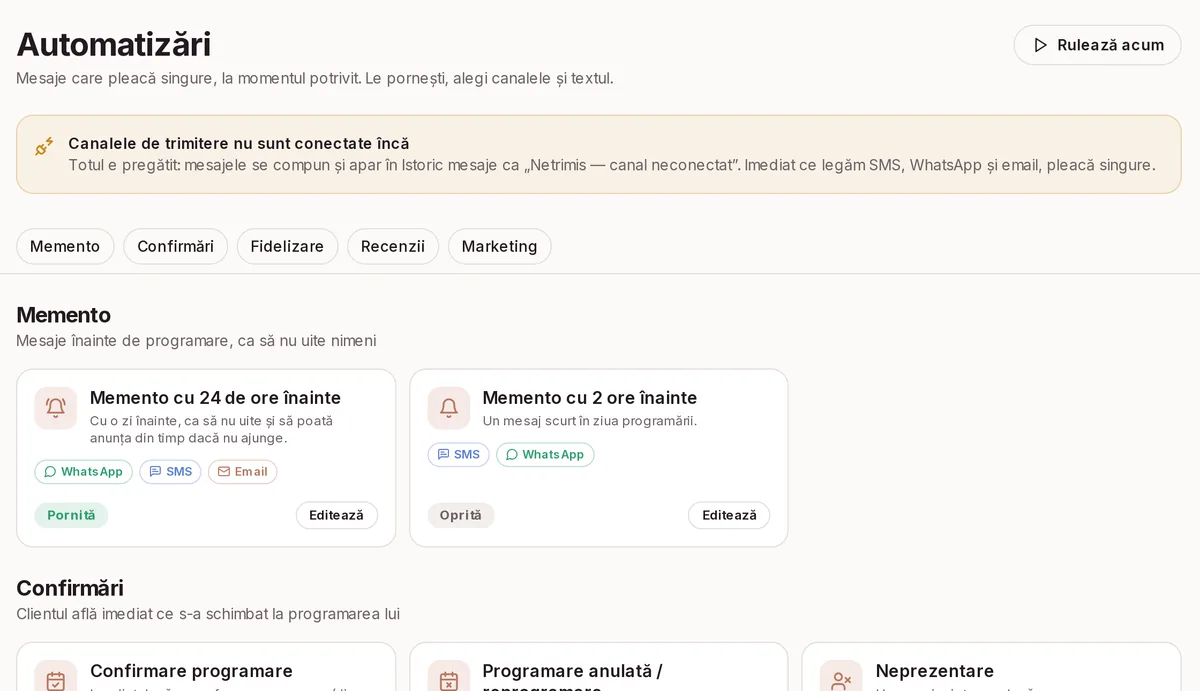The width and height of the screenshot is (1200, 691).
Task: Select the SMS chip on the 2 ore card
Action: click(x=459, y=455)
